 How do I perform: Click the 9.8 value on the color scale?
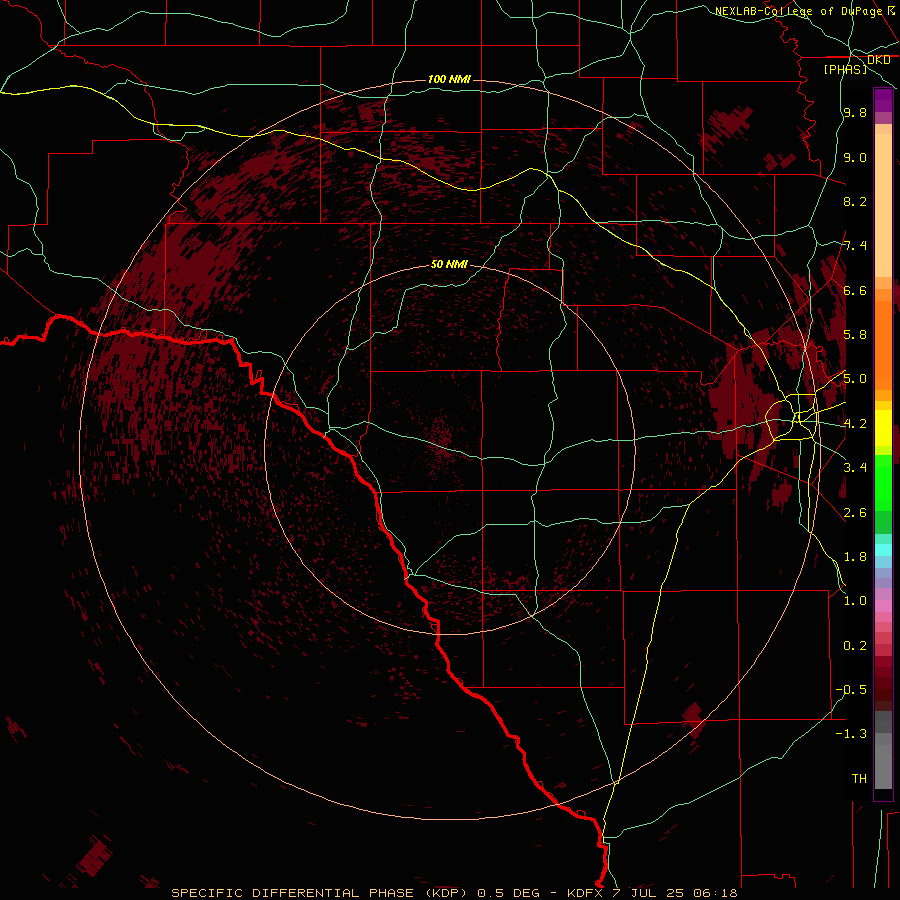click(x=855, y=112)
